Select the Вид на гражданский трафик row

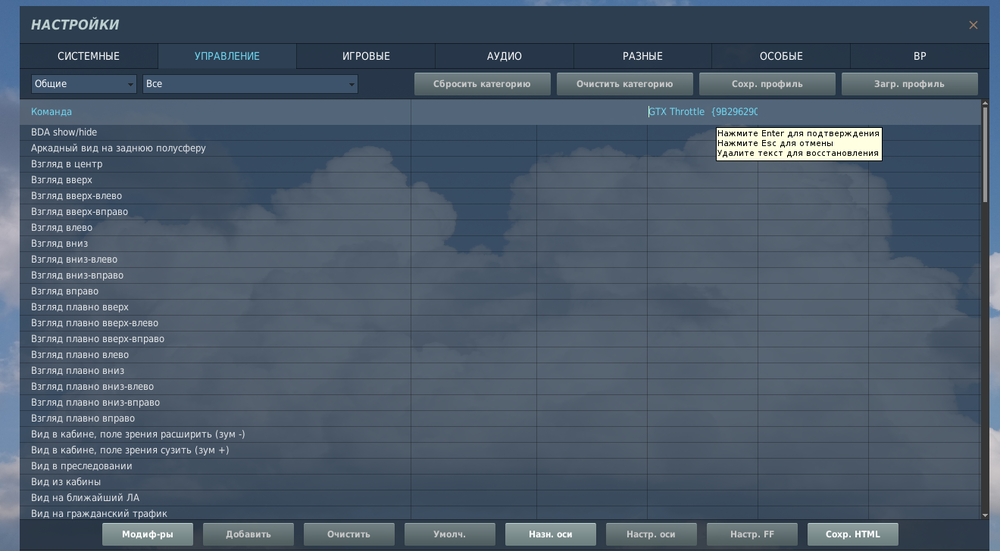(x=500, y=513)
